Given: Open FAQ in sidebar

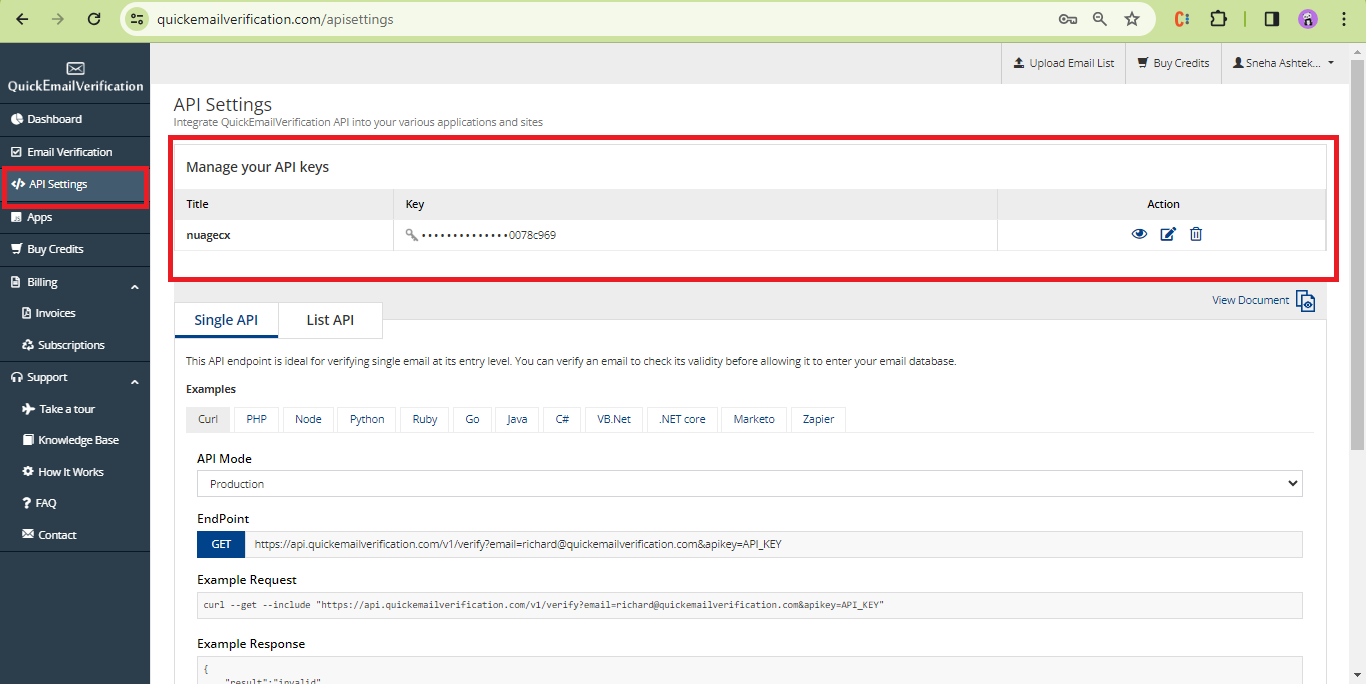Looking at the screenshot, I should 75,503.
